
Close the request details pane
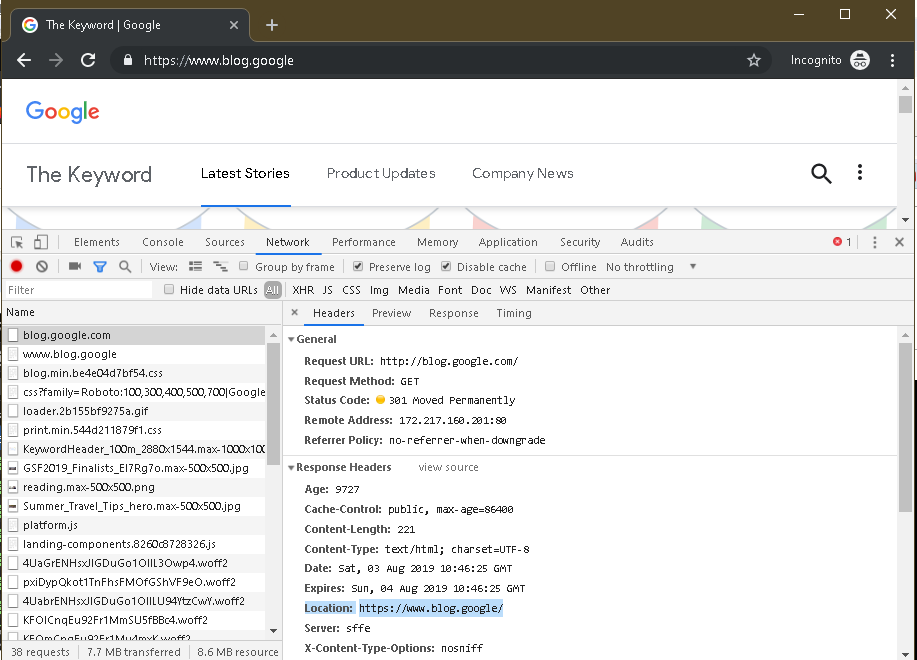point(295,313)
